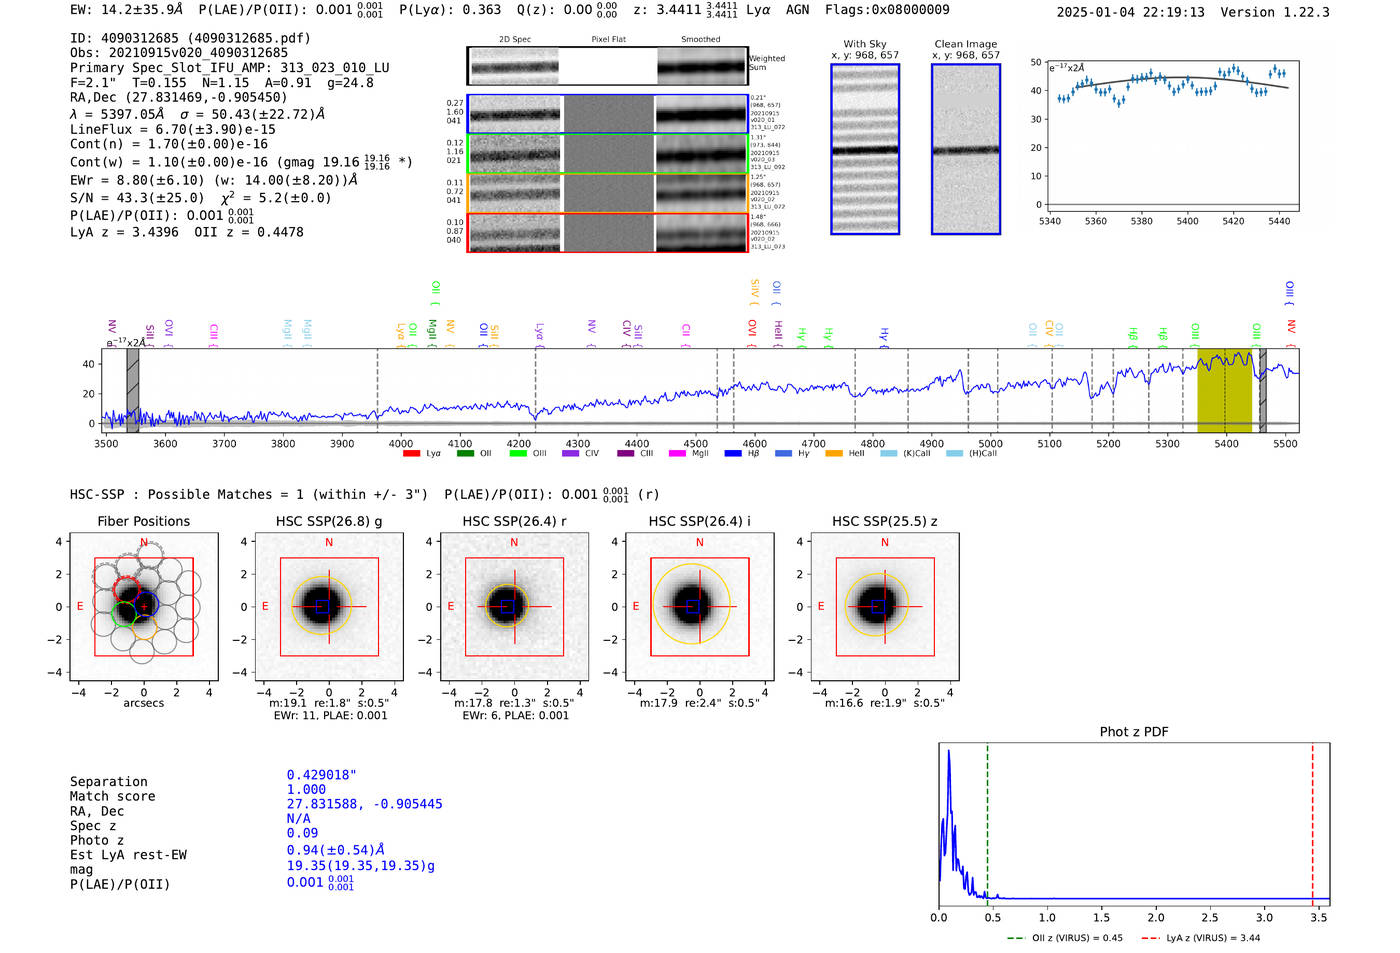1400x953 pixels.
Task: Select the red-bordered fiber spectrum row
Action: tap(607, 232)
